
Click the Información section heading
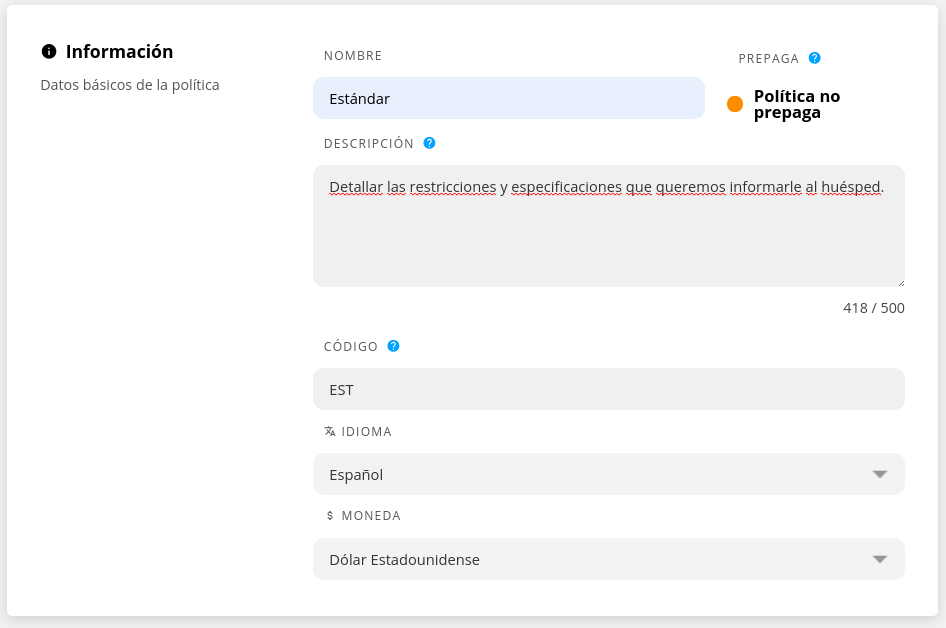coord(119,52)
